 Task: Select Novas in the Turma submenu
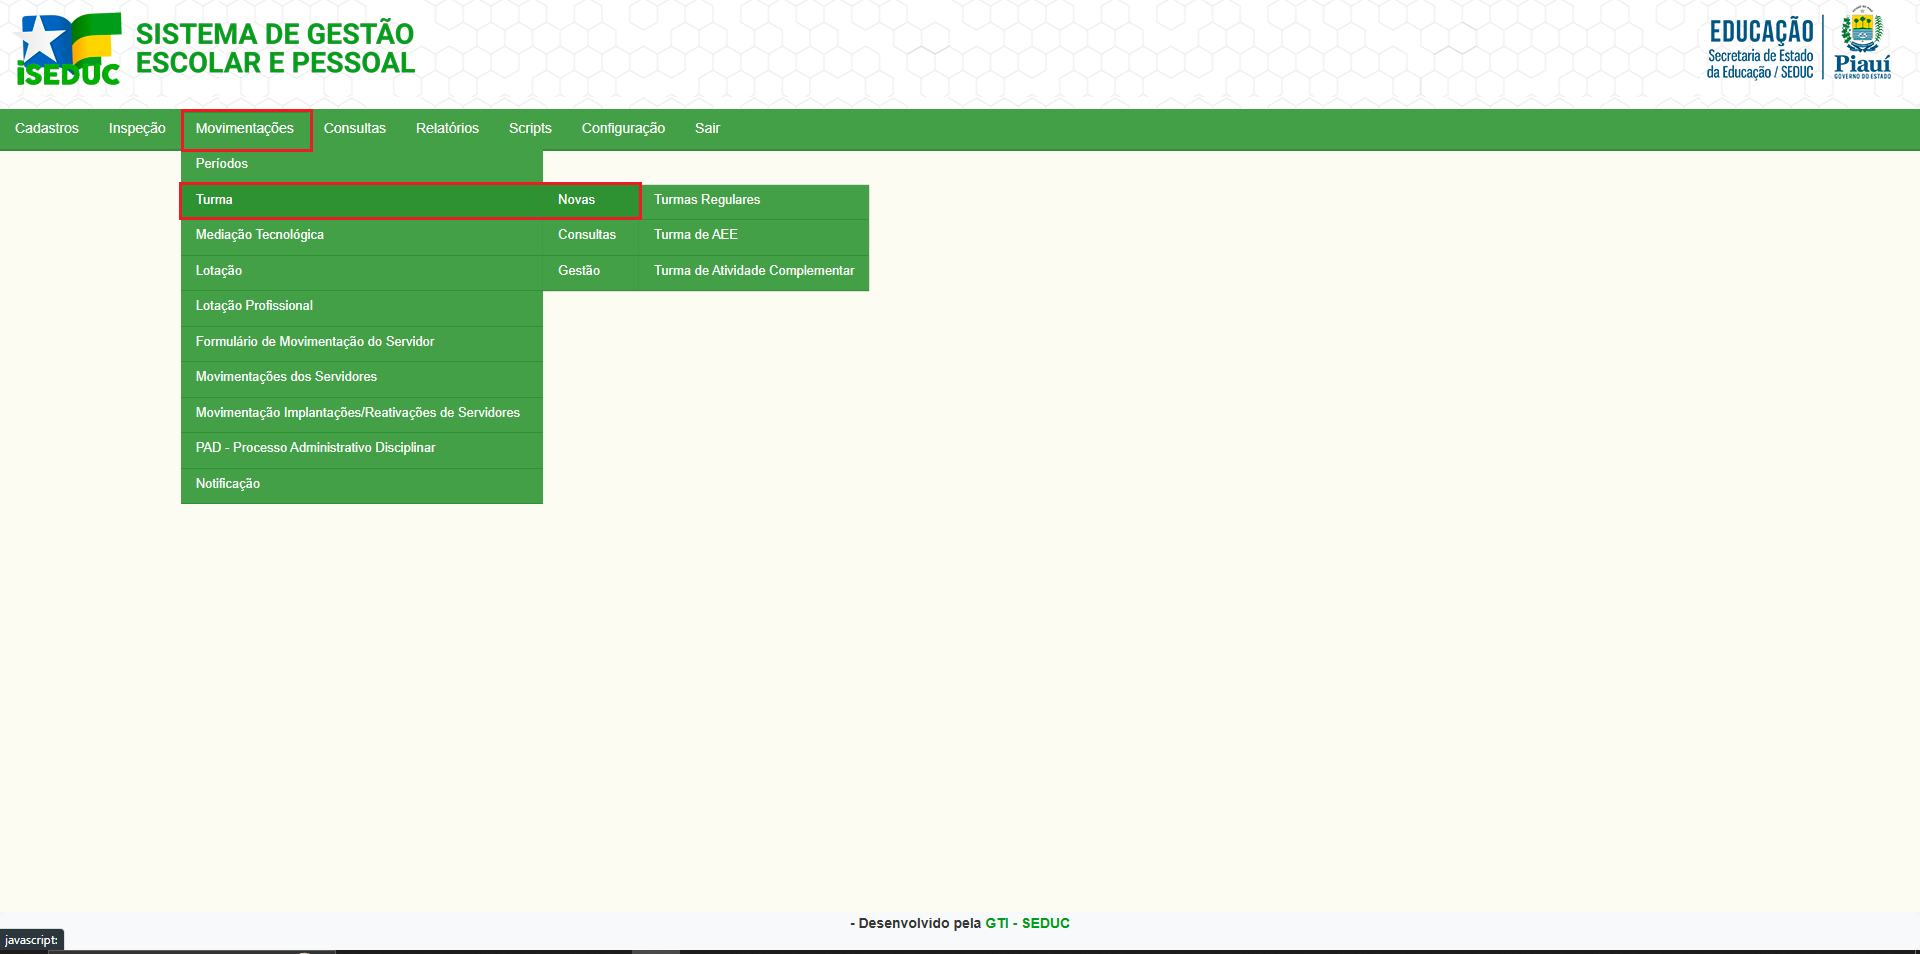coord(576,200)
